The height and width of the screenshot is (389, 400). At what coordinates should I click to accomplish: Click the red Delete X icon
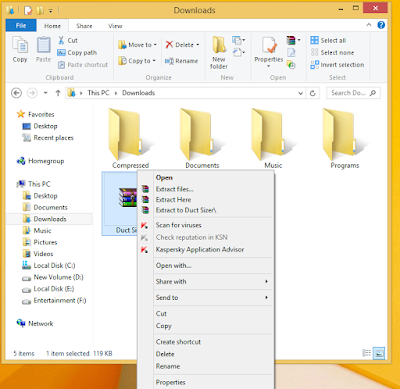point(169,45)
